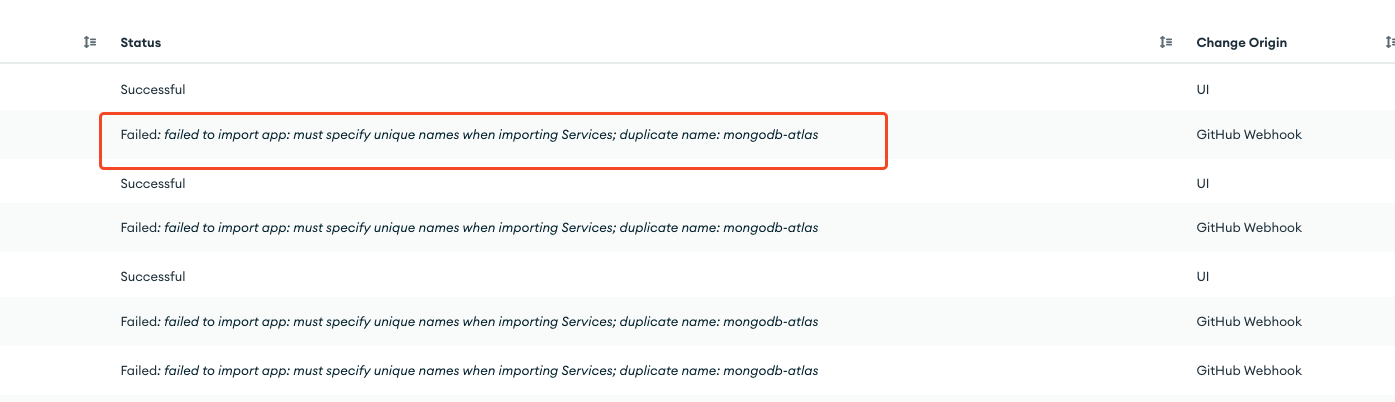Click GitHub Webhook in the bottom row
This screenshot has width=1395, height=402.
click(x=1249, y=371)
